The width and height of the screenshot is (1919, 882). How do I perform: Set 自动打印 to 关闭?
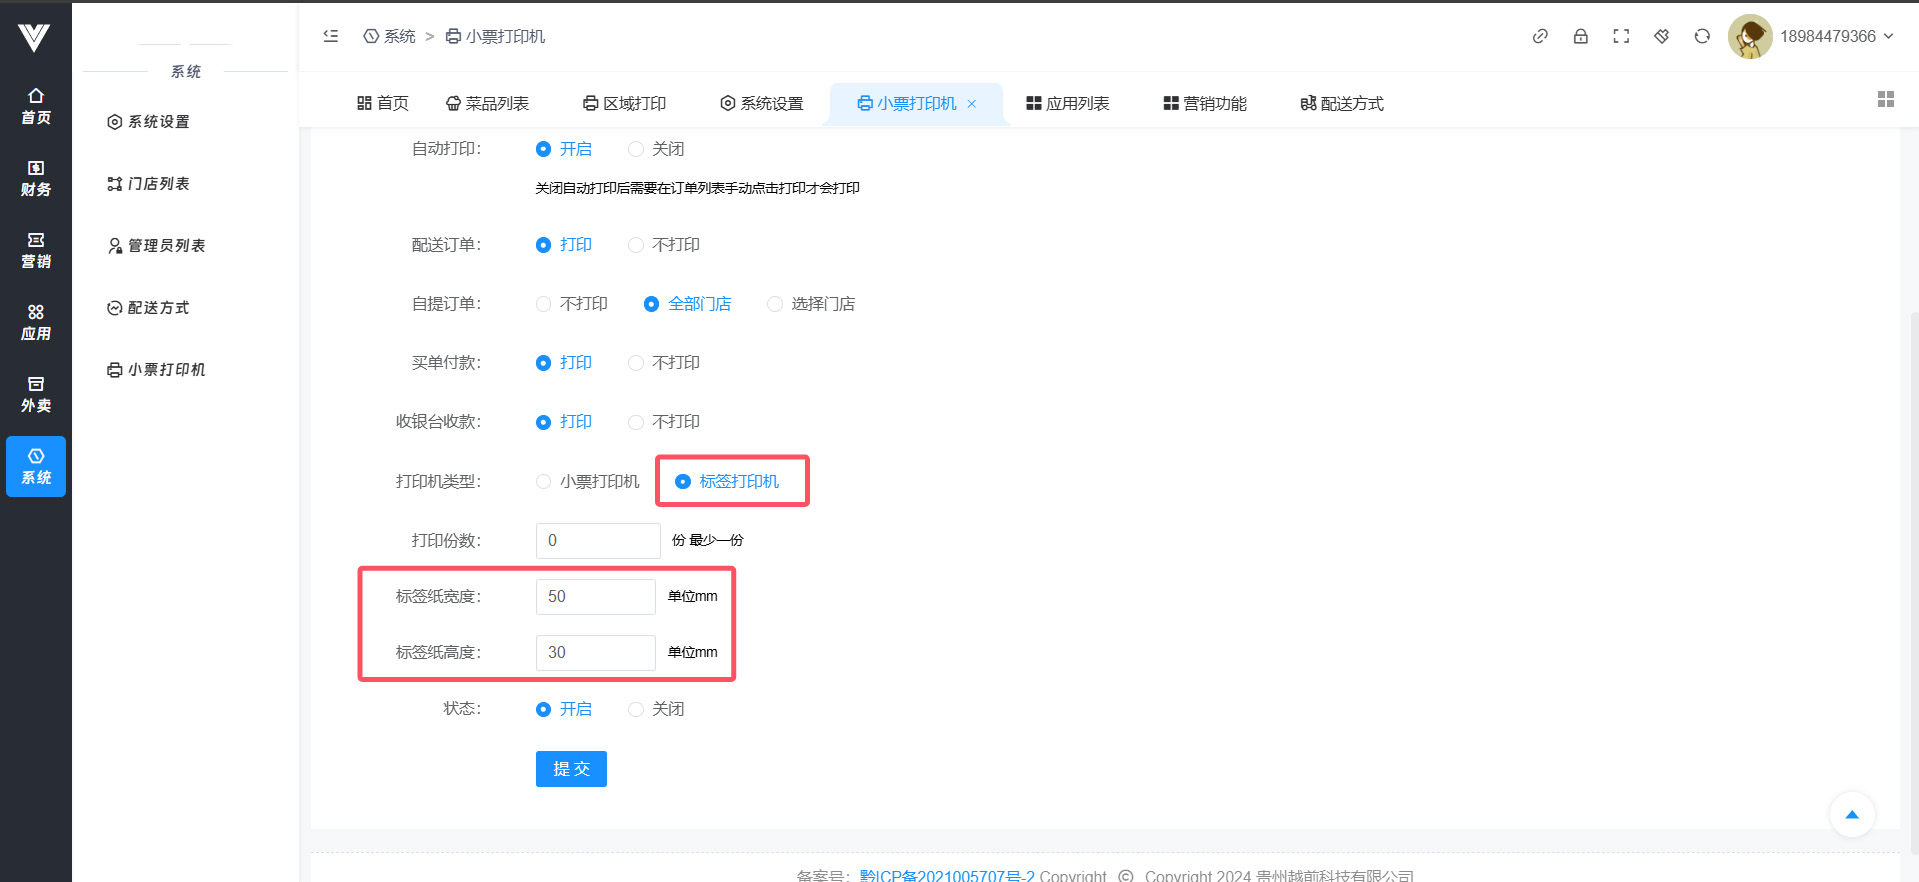pos(636,149)
